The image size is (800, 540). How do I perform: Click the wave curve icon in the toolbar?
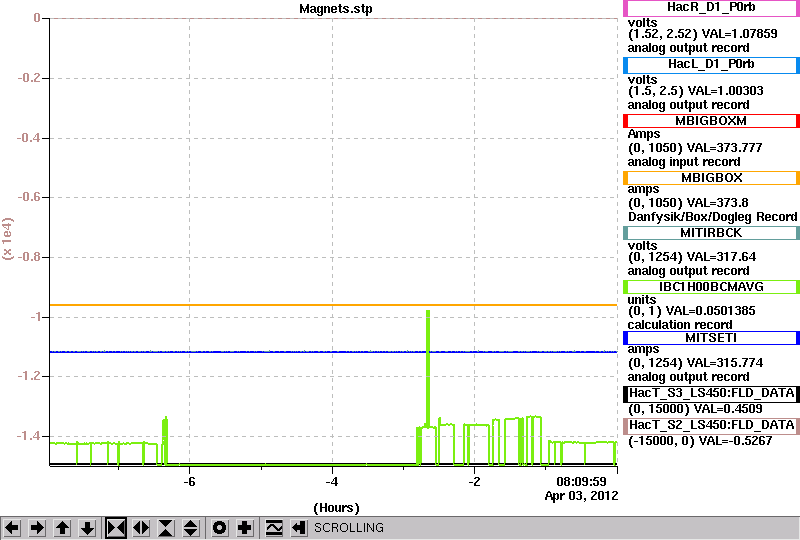pos(274,528)
